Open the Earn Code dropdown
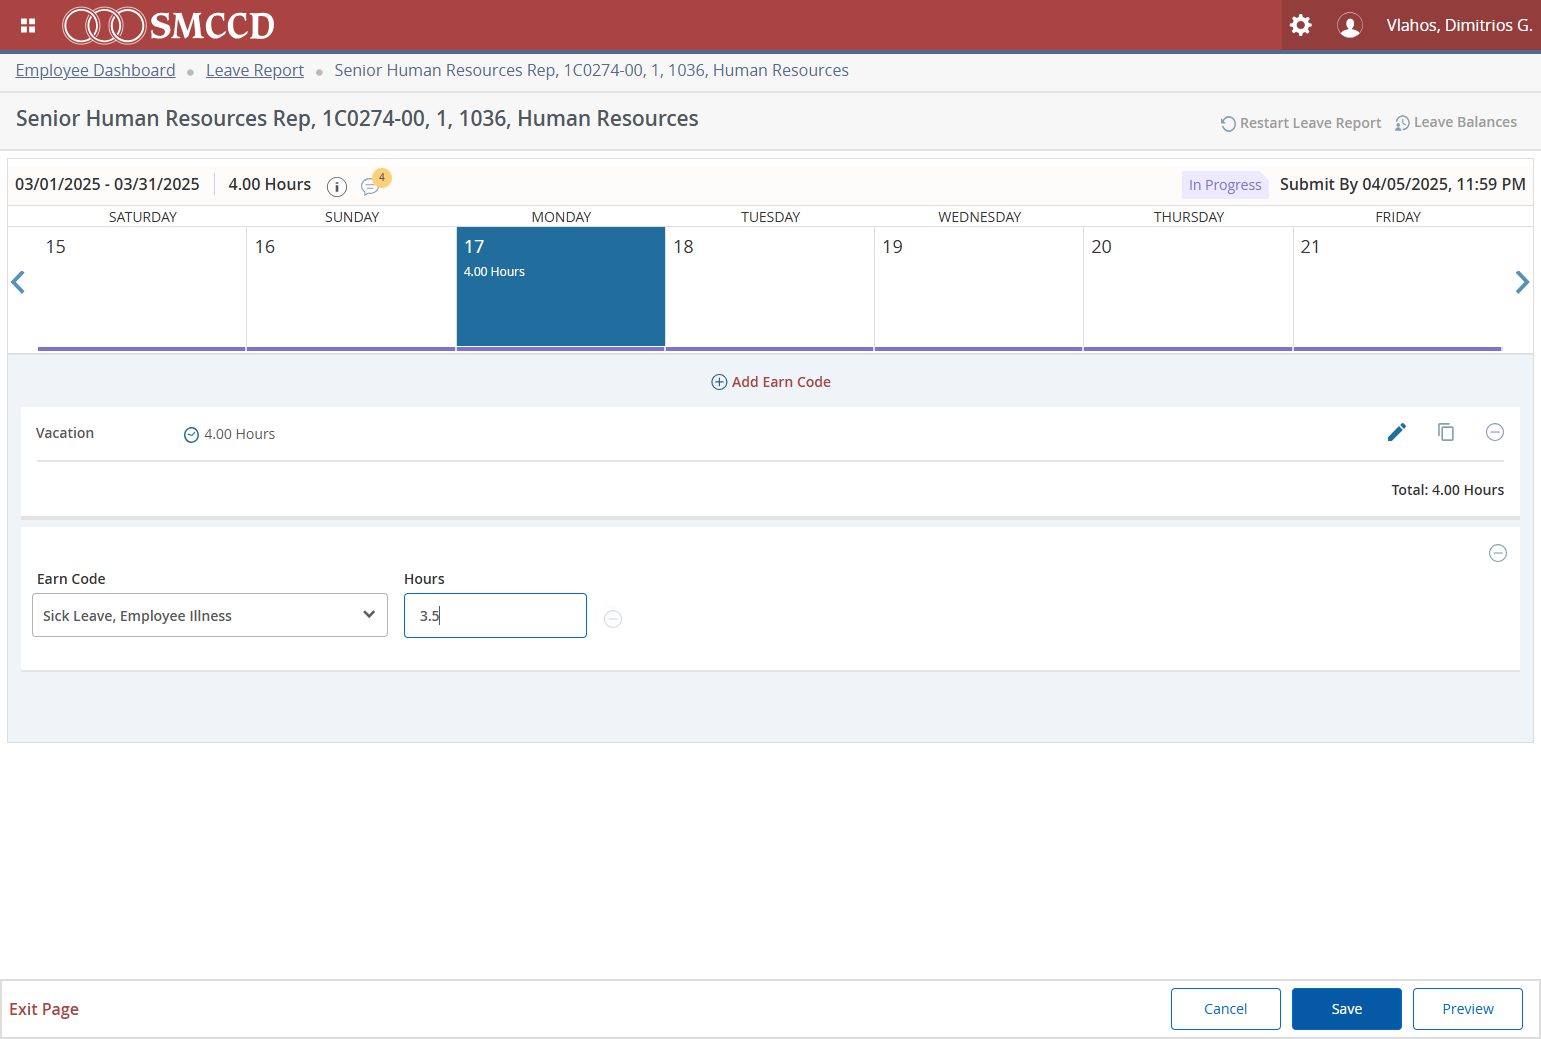Image resolution: width=1541 pixels, height=1039 pixels. tap(210, 615)
